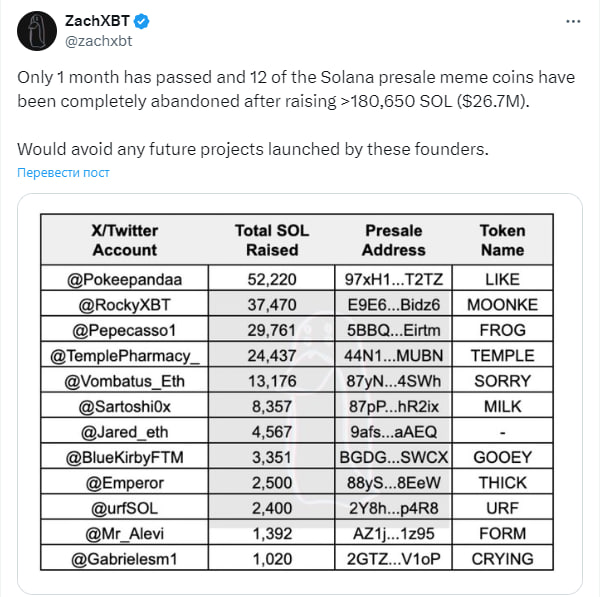This screenshot has width=601, height=597.
Task: Click the @TemplePharmacy_ account cell
Action: pos(125,356)
